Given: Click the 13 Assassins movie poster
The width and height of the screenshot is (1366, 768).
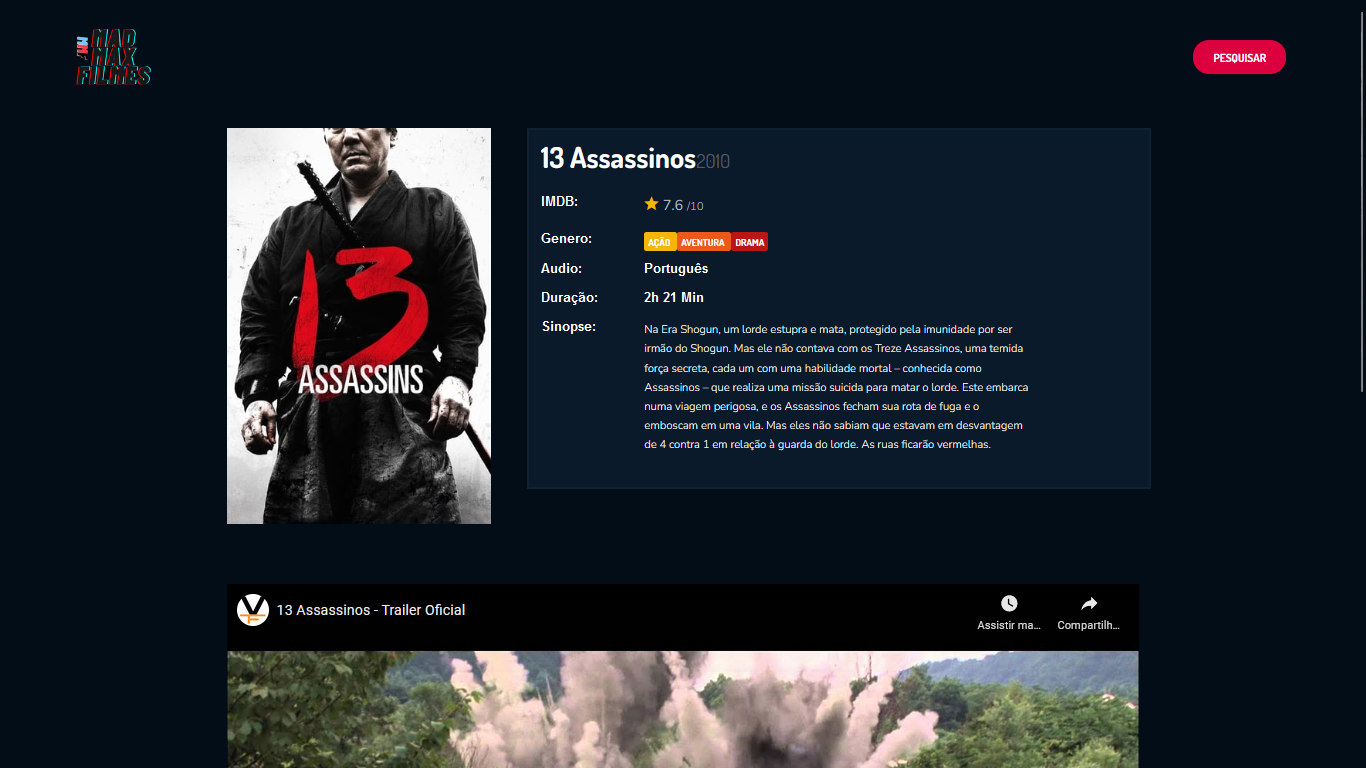Looking at the screenshot, I should pyautogui.click(x=359, y=326).
